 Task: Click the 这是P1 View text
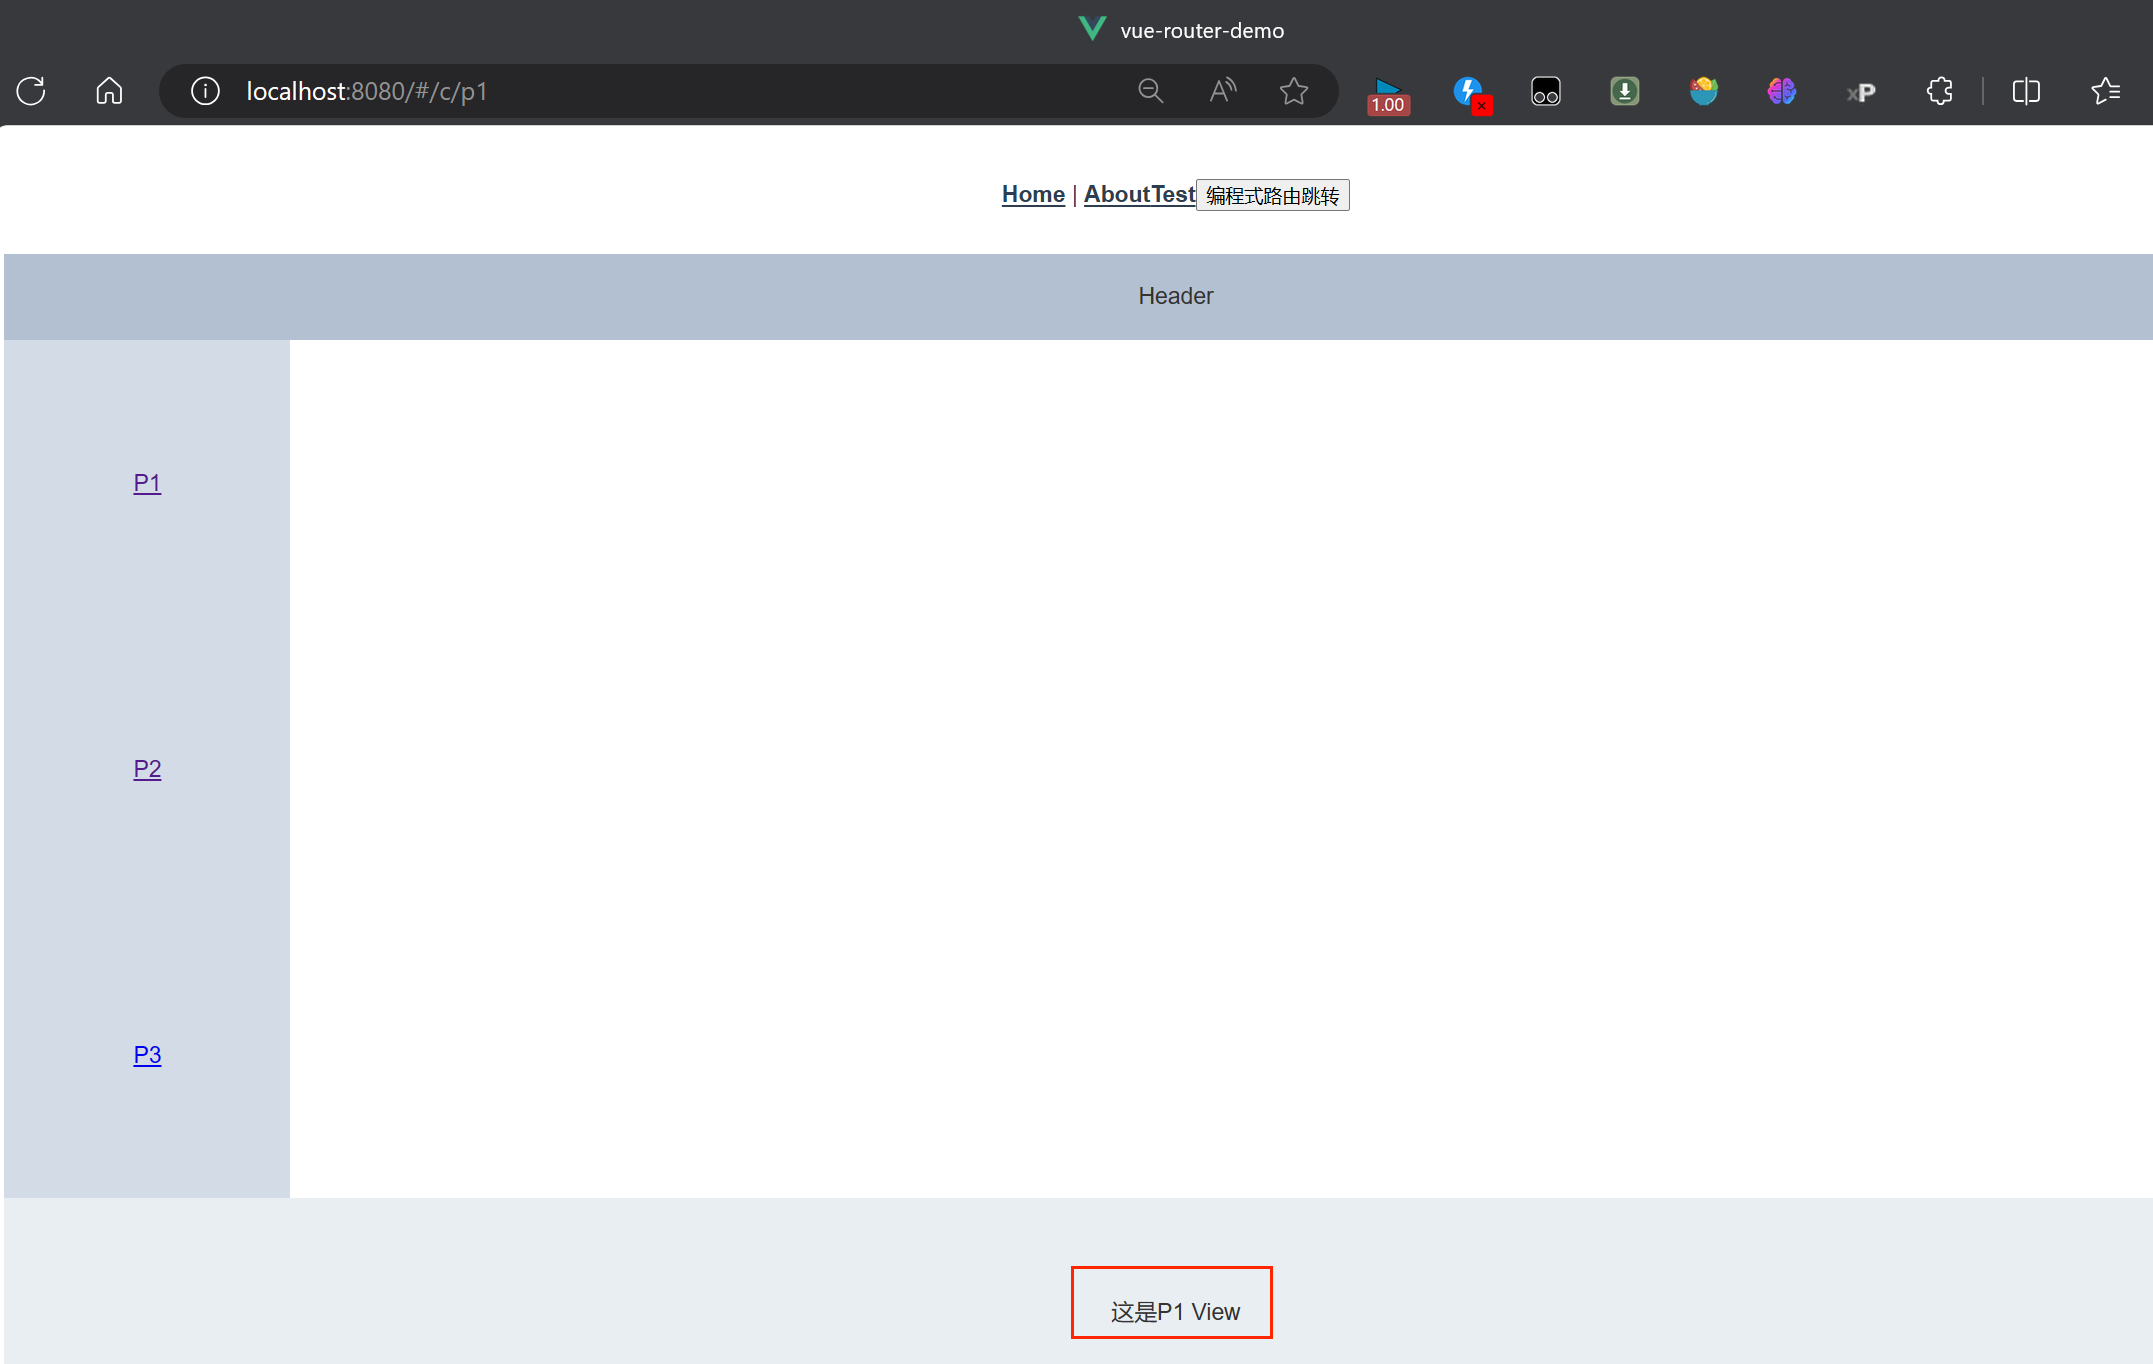(1175, 1312)
